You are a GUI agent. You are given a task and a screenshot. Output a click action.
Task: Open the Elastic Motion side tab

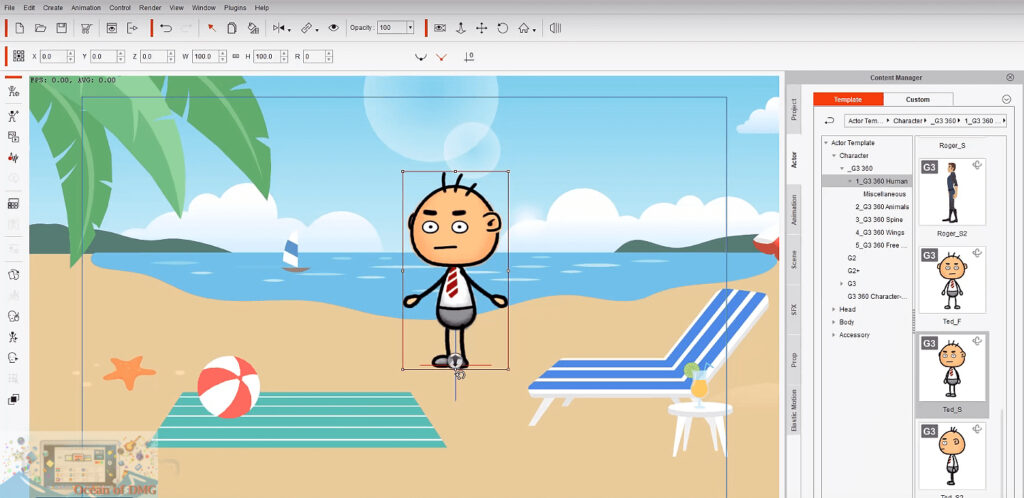794,411
